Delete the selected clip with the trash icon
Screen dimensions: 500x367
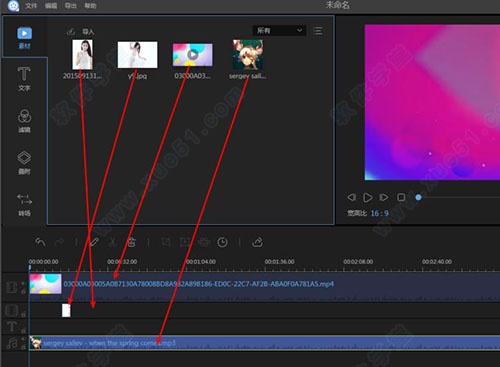pyautogui.click(x=131, y=242)
